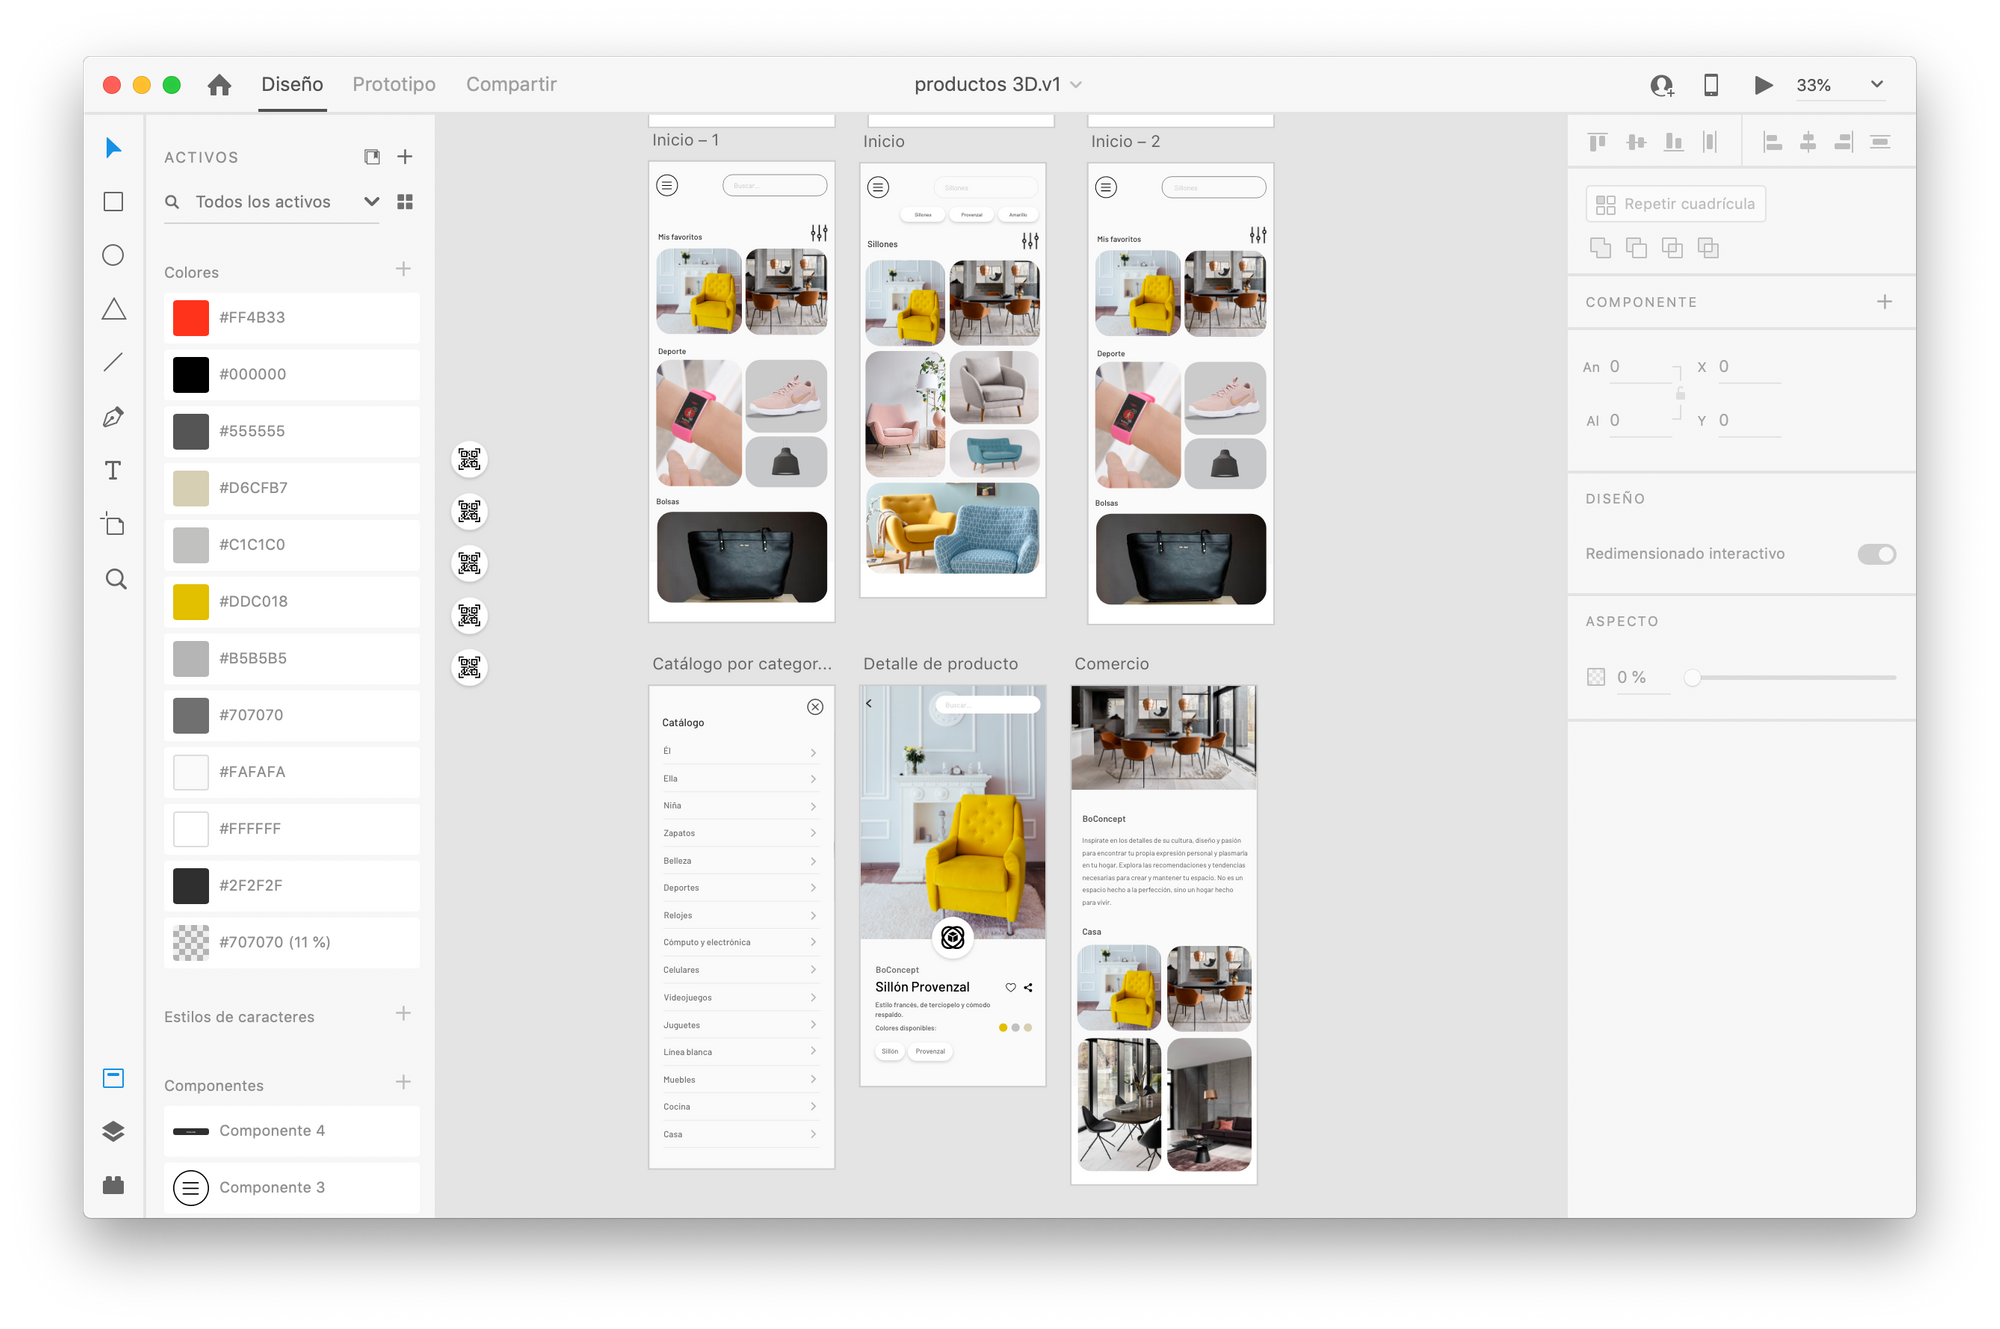Click the align center horizontally icon

(x=1807, y=142)
